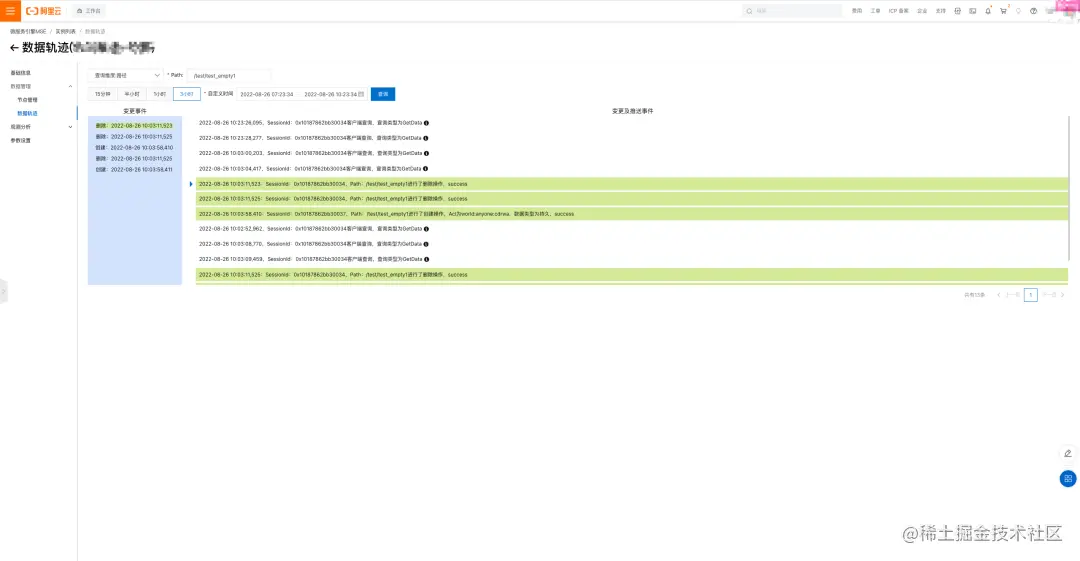Viewport: 1080px width, 561px height.
Task: Select change event 创建 10:03:58,410
Action: pos(134,147)
